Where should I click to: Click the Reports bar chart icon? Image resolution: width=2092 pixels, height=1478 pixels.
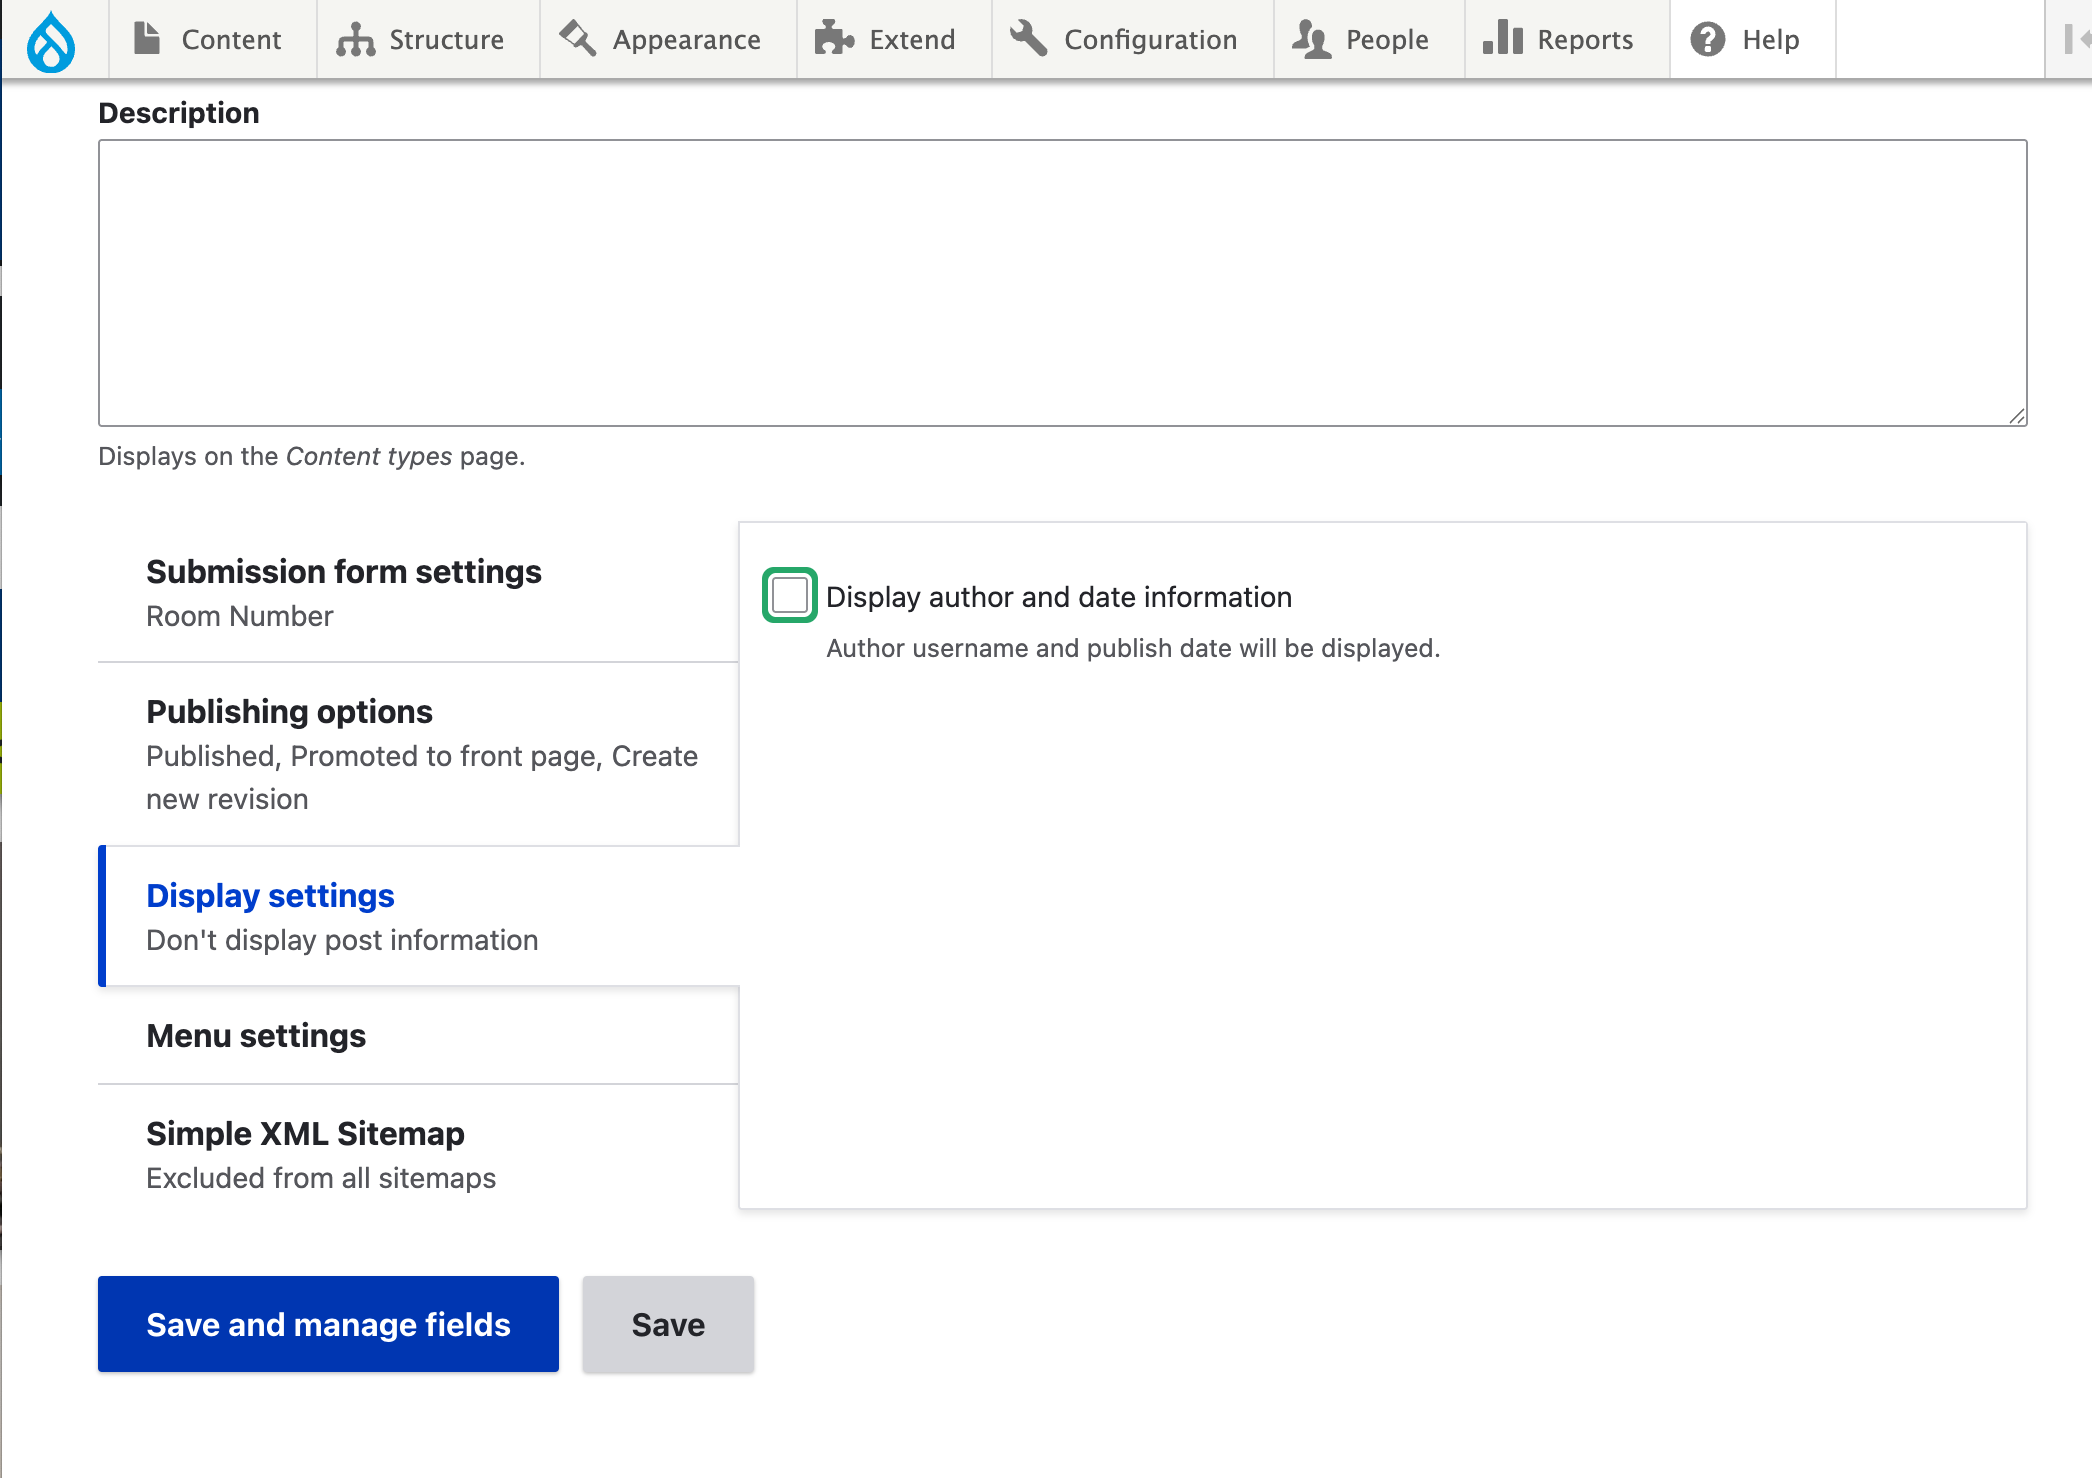pos(1502,38)
